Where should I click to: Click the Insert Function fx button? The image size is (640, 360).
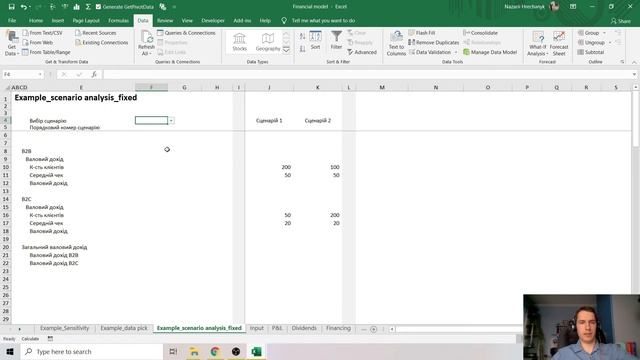point(94,74)
